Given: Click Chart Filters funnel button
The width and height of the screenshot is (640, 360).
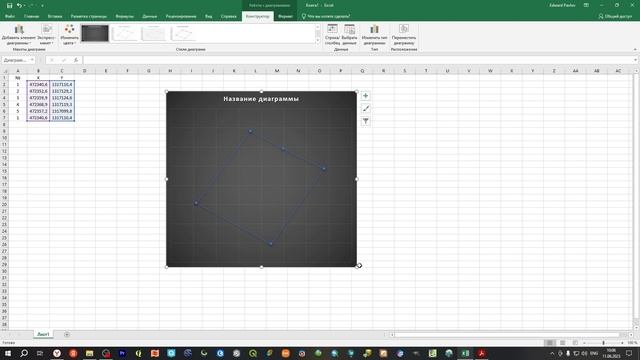Looking at the screenshot, I should point(366,121).
